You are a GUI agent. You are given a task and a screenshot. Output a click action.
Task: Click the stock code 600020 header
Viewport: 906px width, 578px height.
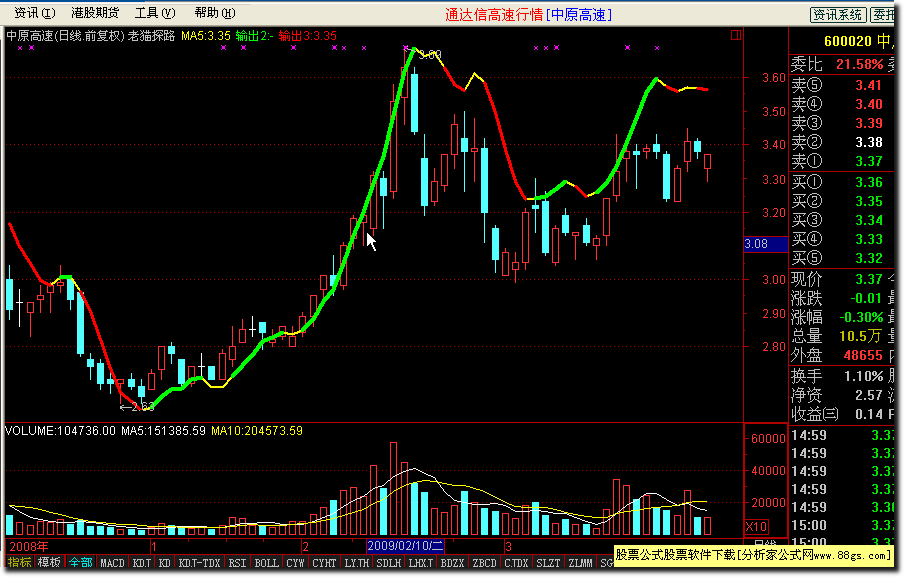tap(848, 41)
